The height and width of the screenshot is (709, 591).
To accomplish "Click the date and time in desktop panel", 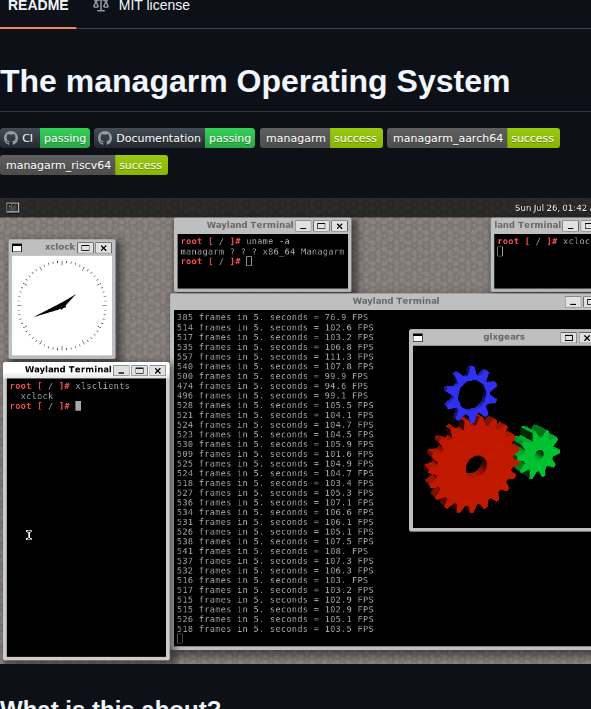I will coord(552,208).
